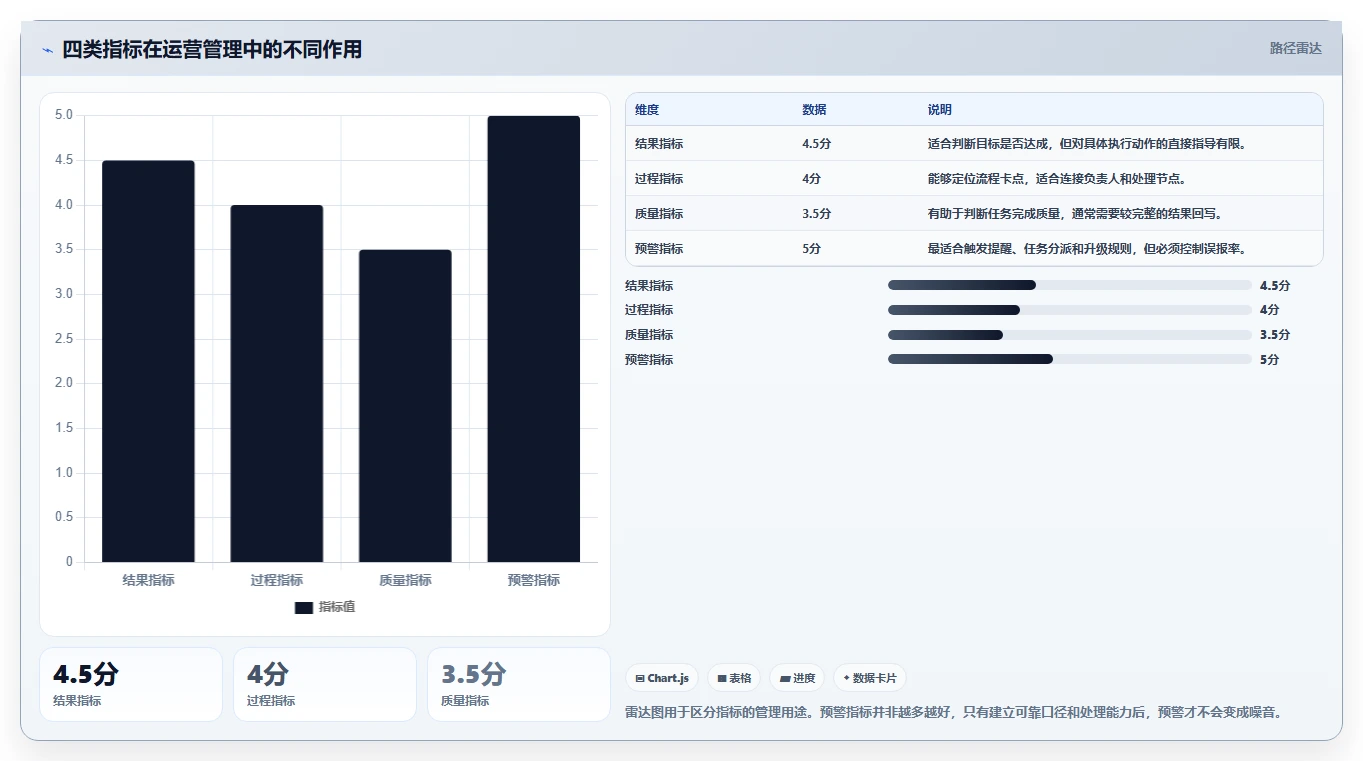Select the 进度 tag chip
1363x761 pixels.
(797, 678)
